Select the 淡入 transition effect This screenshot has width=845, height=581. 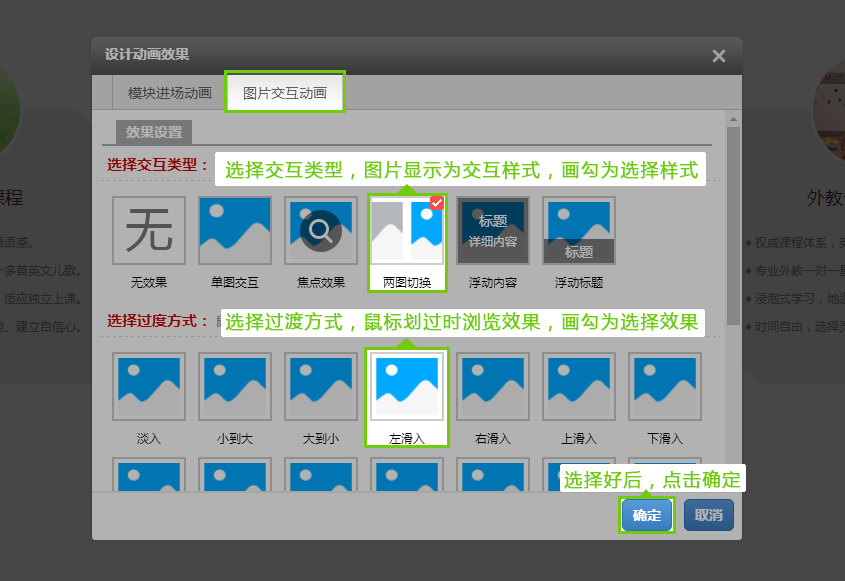(149, 386)
